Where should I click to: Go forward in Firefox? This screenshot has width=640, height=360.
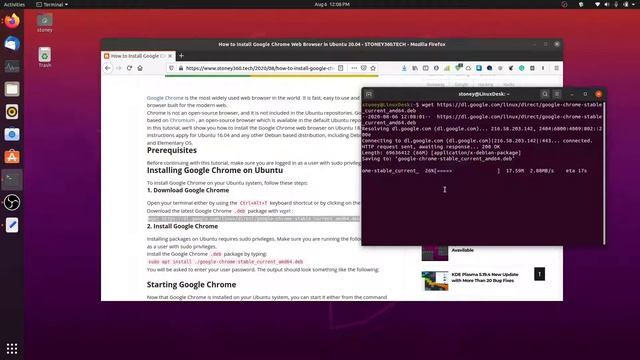click(119, 68)
